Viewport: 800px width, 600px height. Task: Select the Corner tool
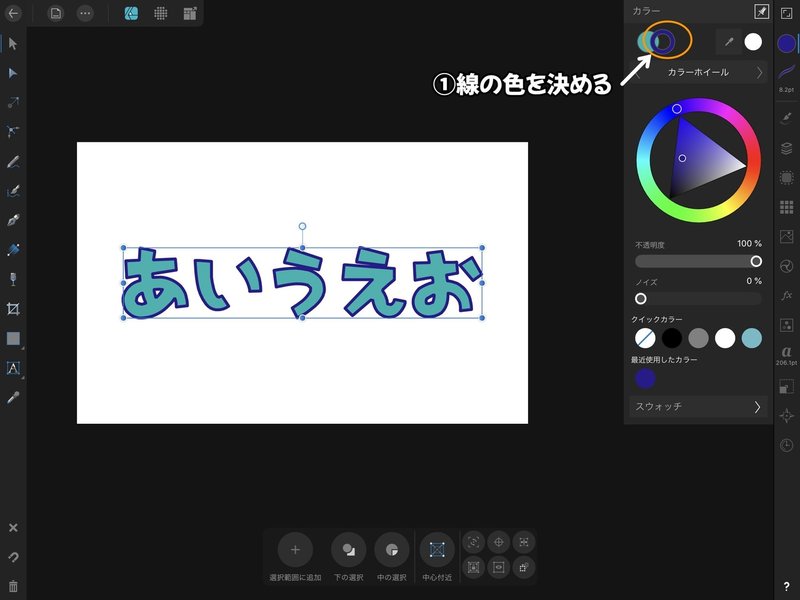pyautogui.click(x=13, y=132)
